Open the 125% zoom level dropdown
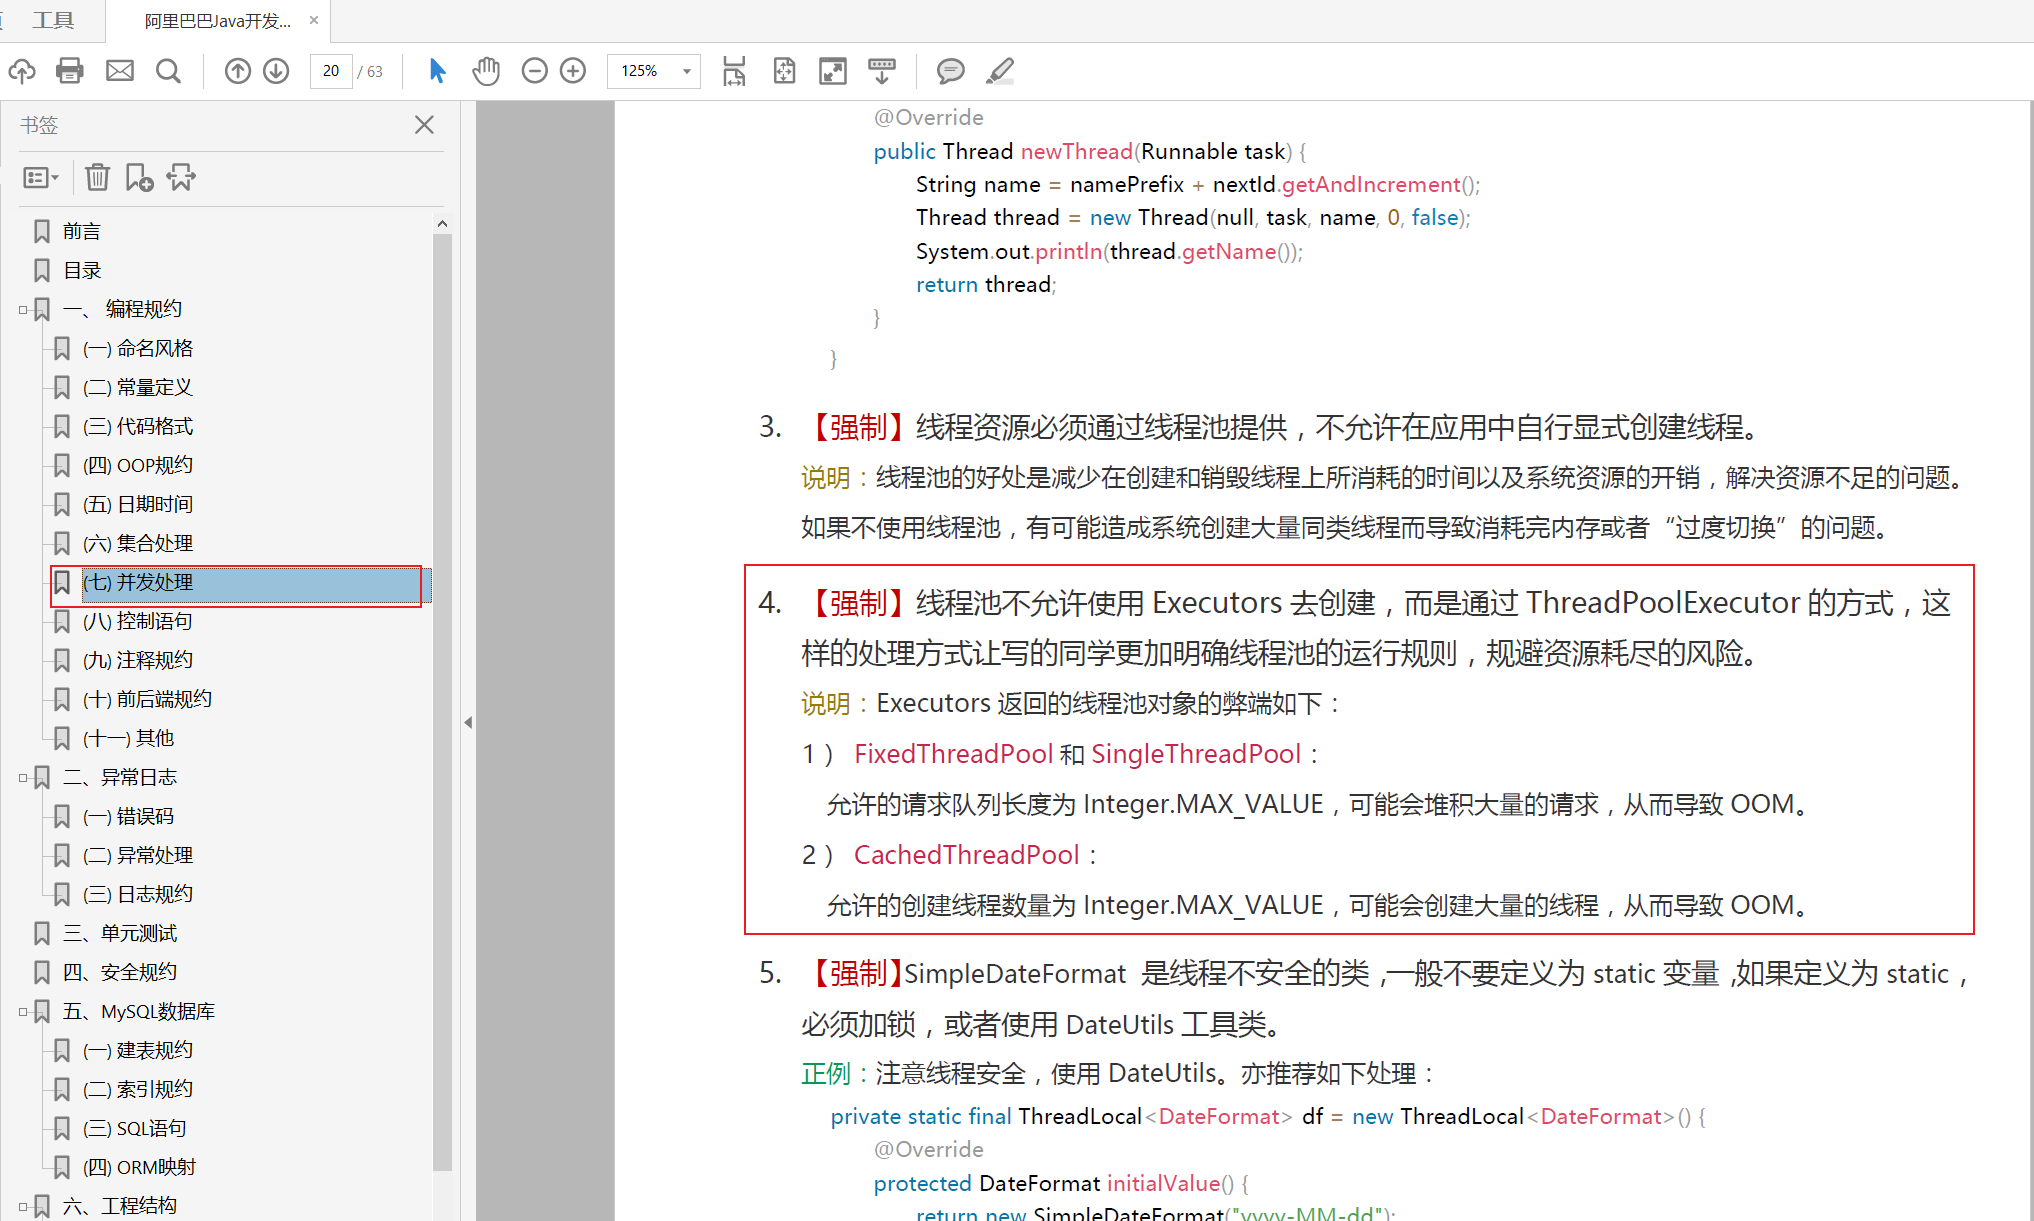 [x=686, y=71]
